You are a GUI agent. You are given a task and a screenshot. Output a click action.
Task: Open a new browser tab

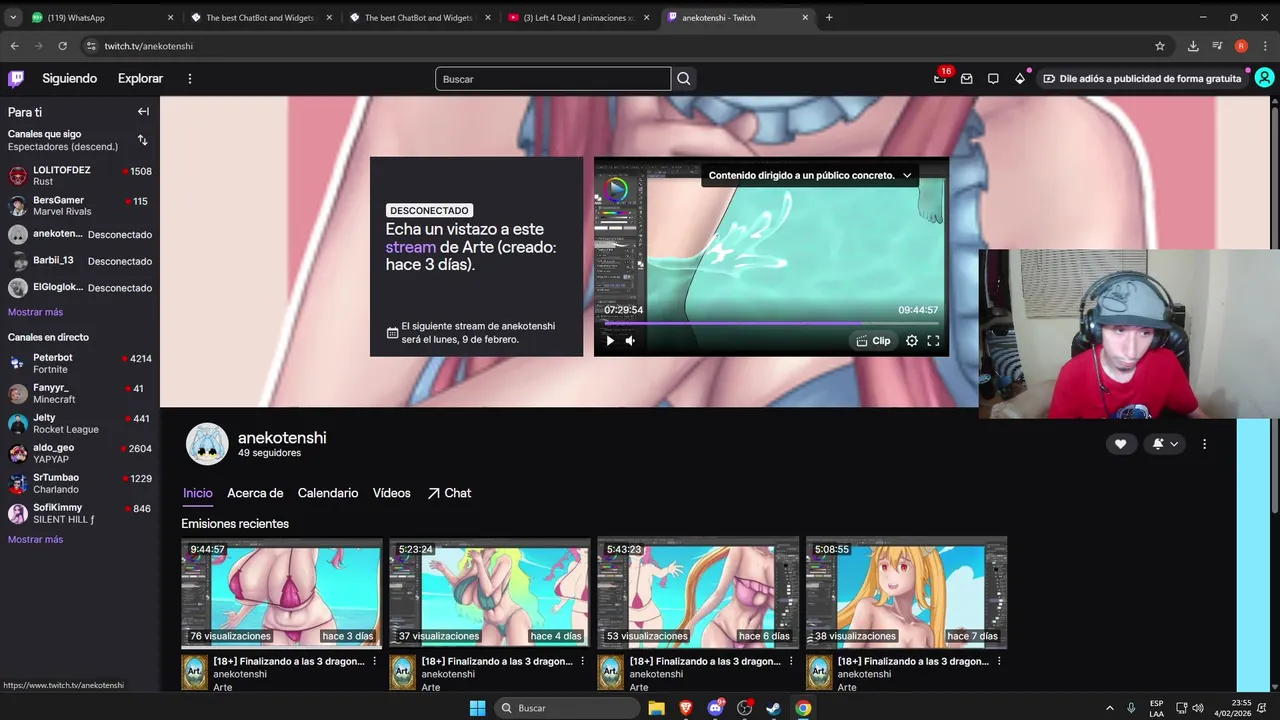829,17
